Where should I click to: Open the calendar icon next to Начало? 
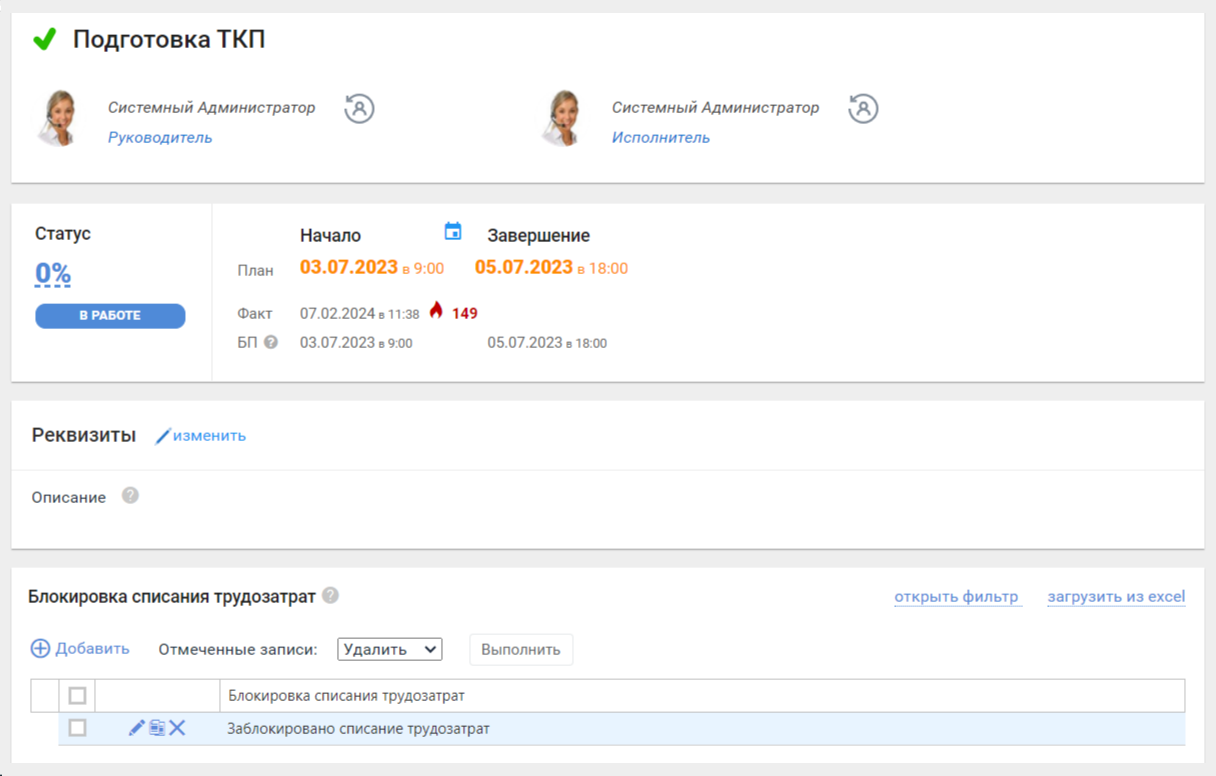(x=453, y=232)
